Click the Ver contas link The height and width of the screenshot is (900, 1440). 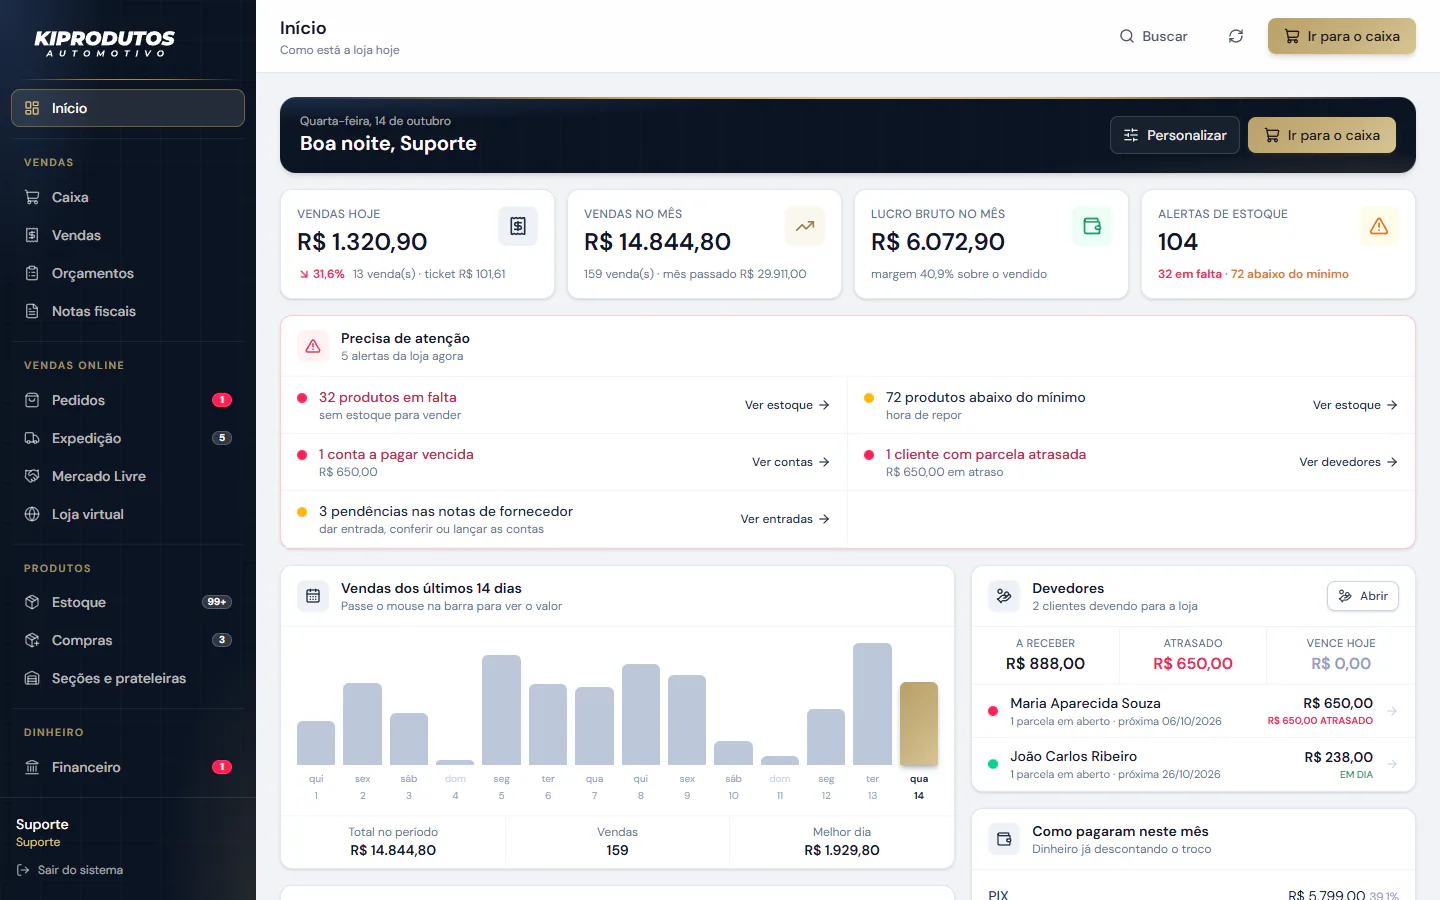791,462
